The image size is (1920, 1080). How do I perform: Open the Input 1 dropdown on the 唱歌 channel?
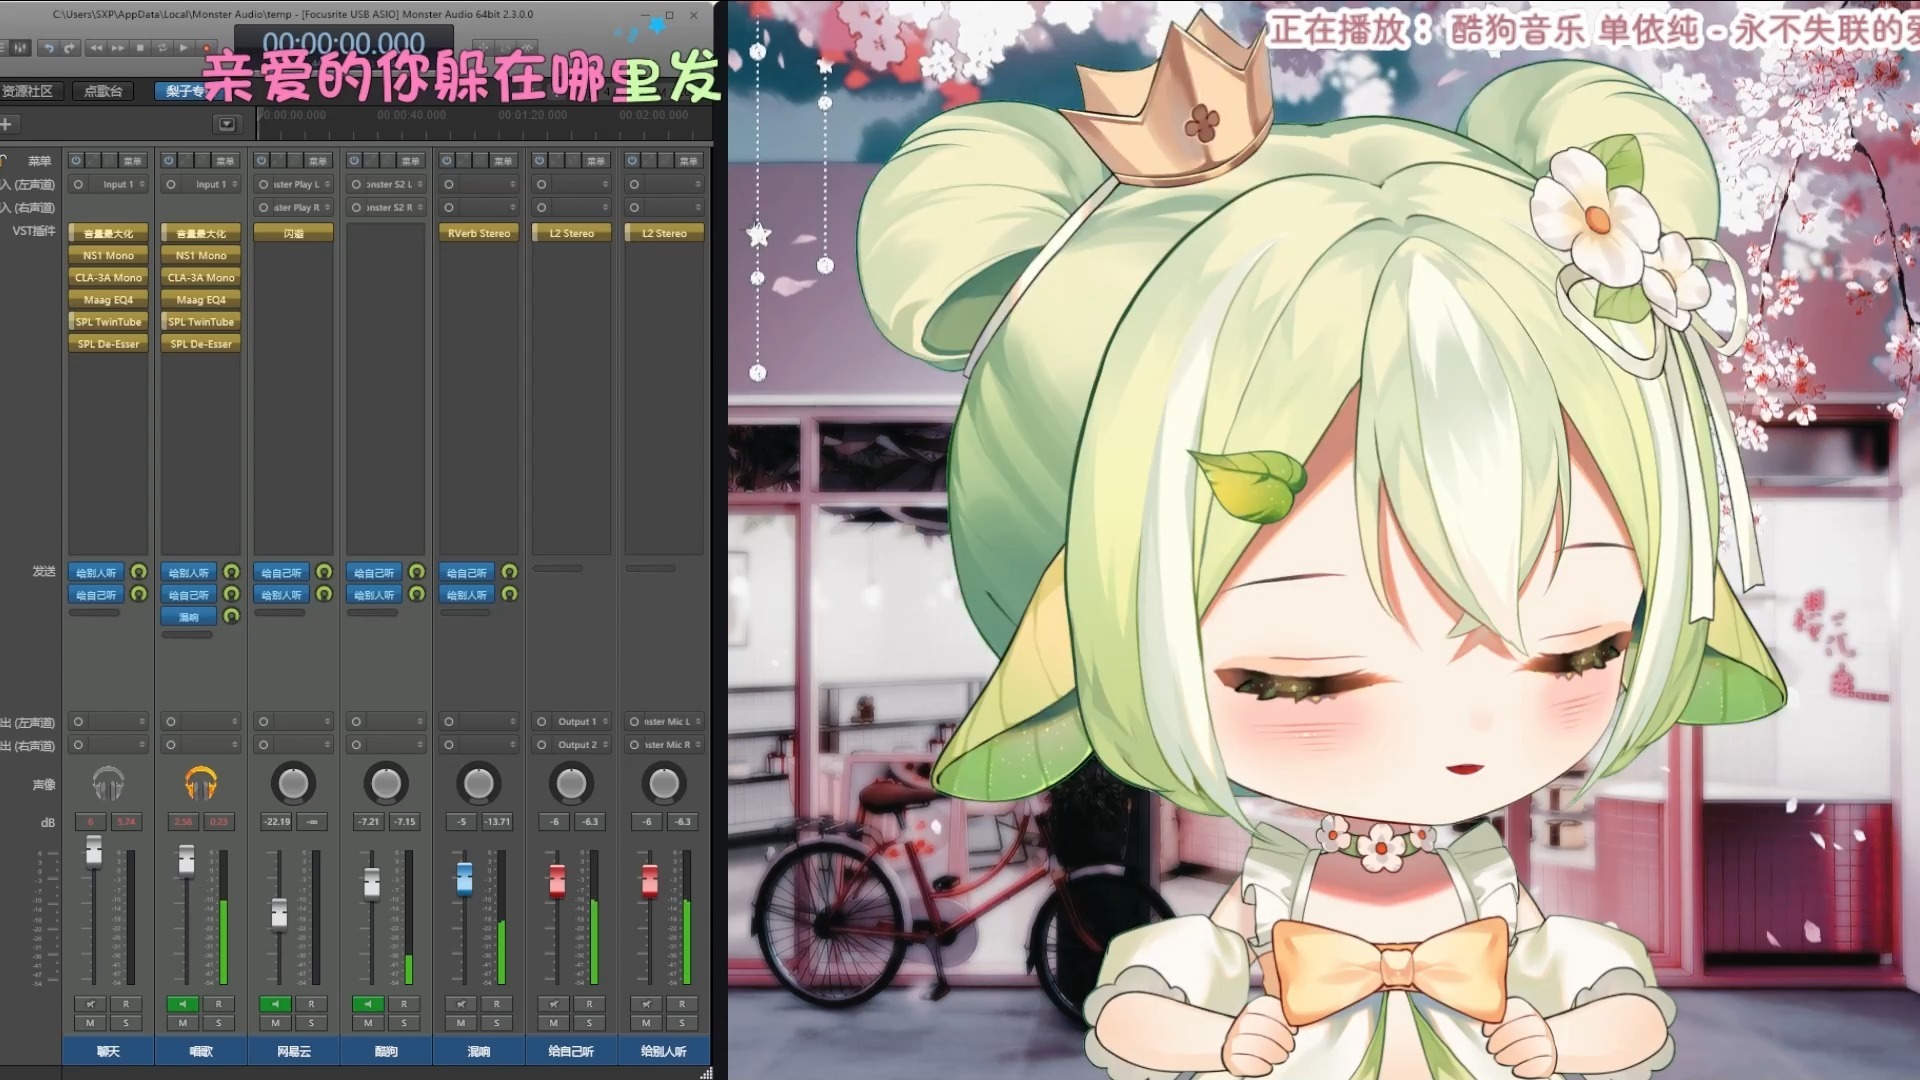[201, 184]
